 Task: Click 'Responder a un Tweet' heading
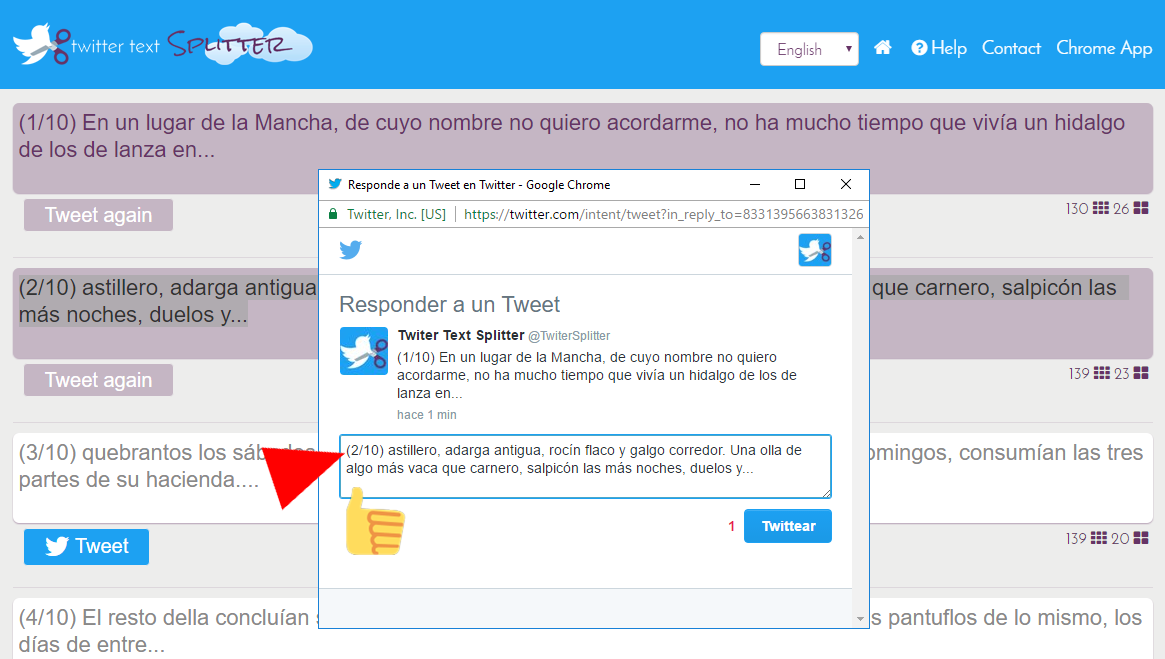coord(450,305)
